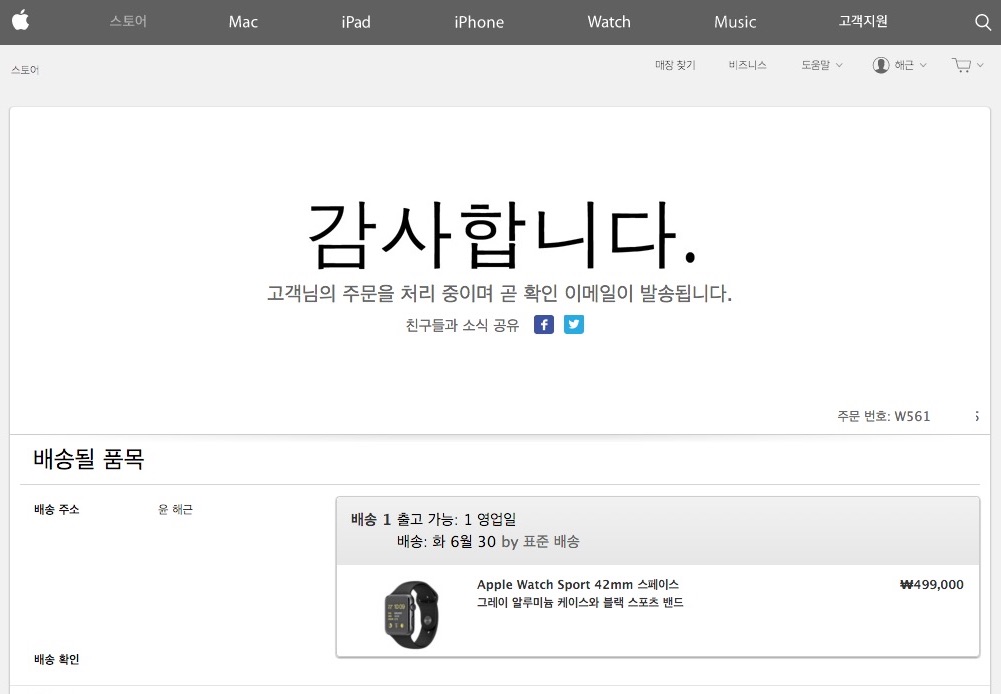The height and width of the screenshot is (694, 1001).
Task: Select Watch in the navigation bar
Action: point(609,22)
